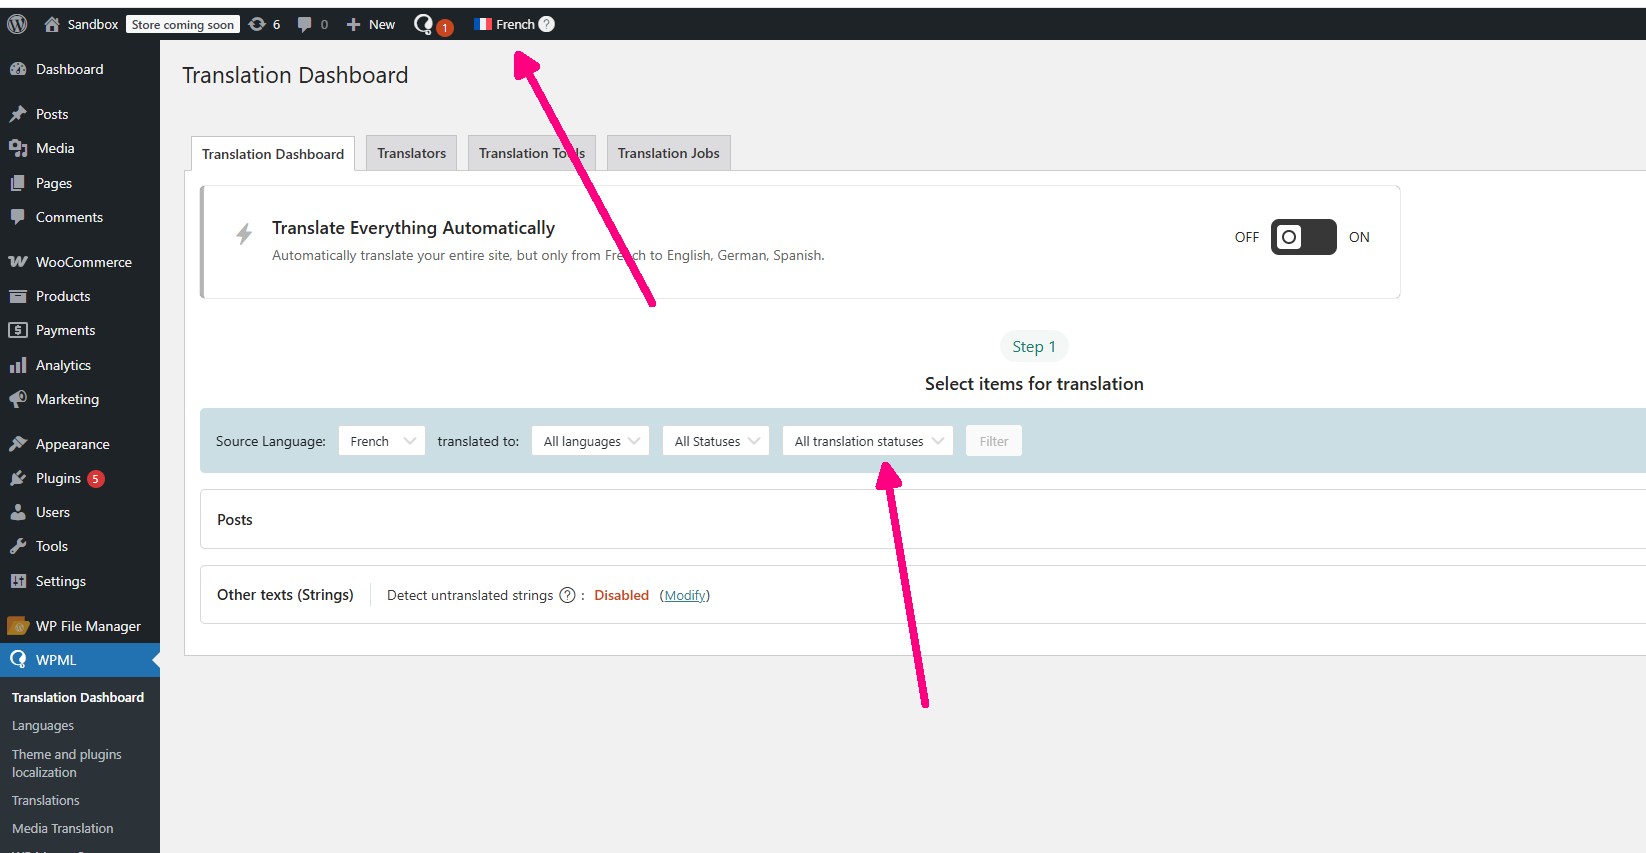Switch to the Translation Jobs tab
1646x853 pixels.
(x=669, y=153)
